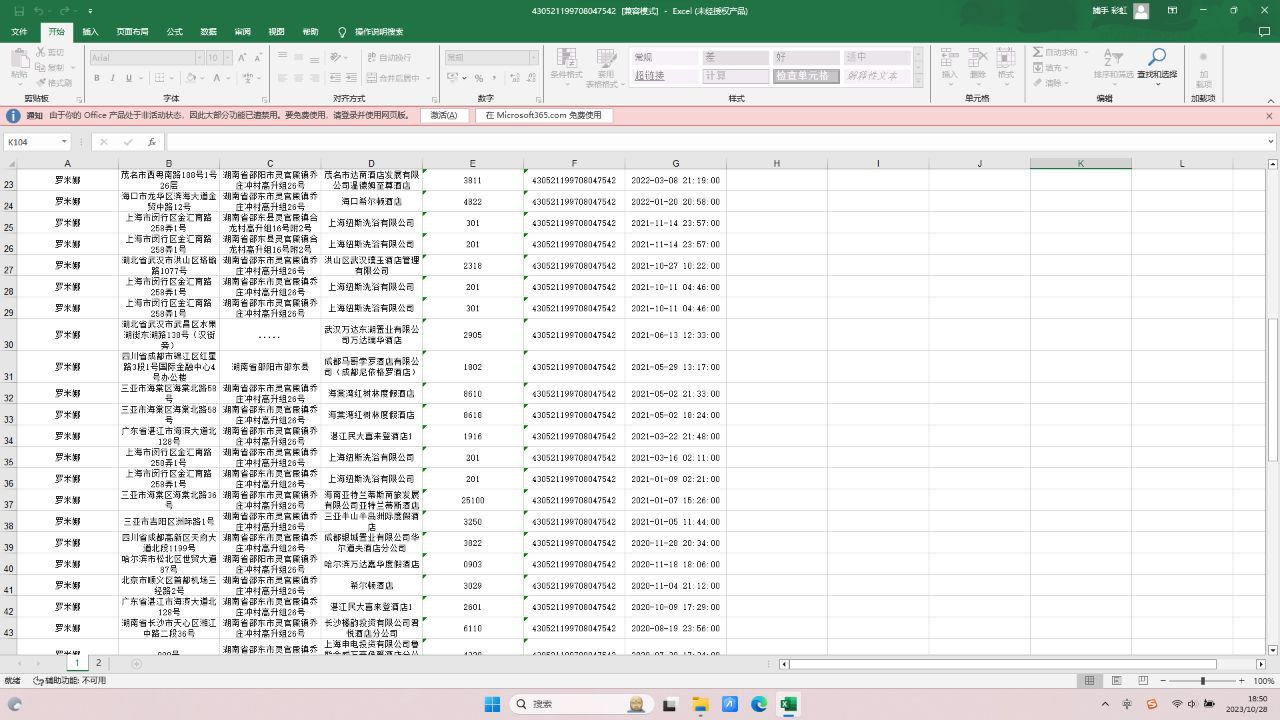Switch to the 页面布局 ribbon tab
The image size is (1280, 720).
(132, 32)
